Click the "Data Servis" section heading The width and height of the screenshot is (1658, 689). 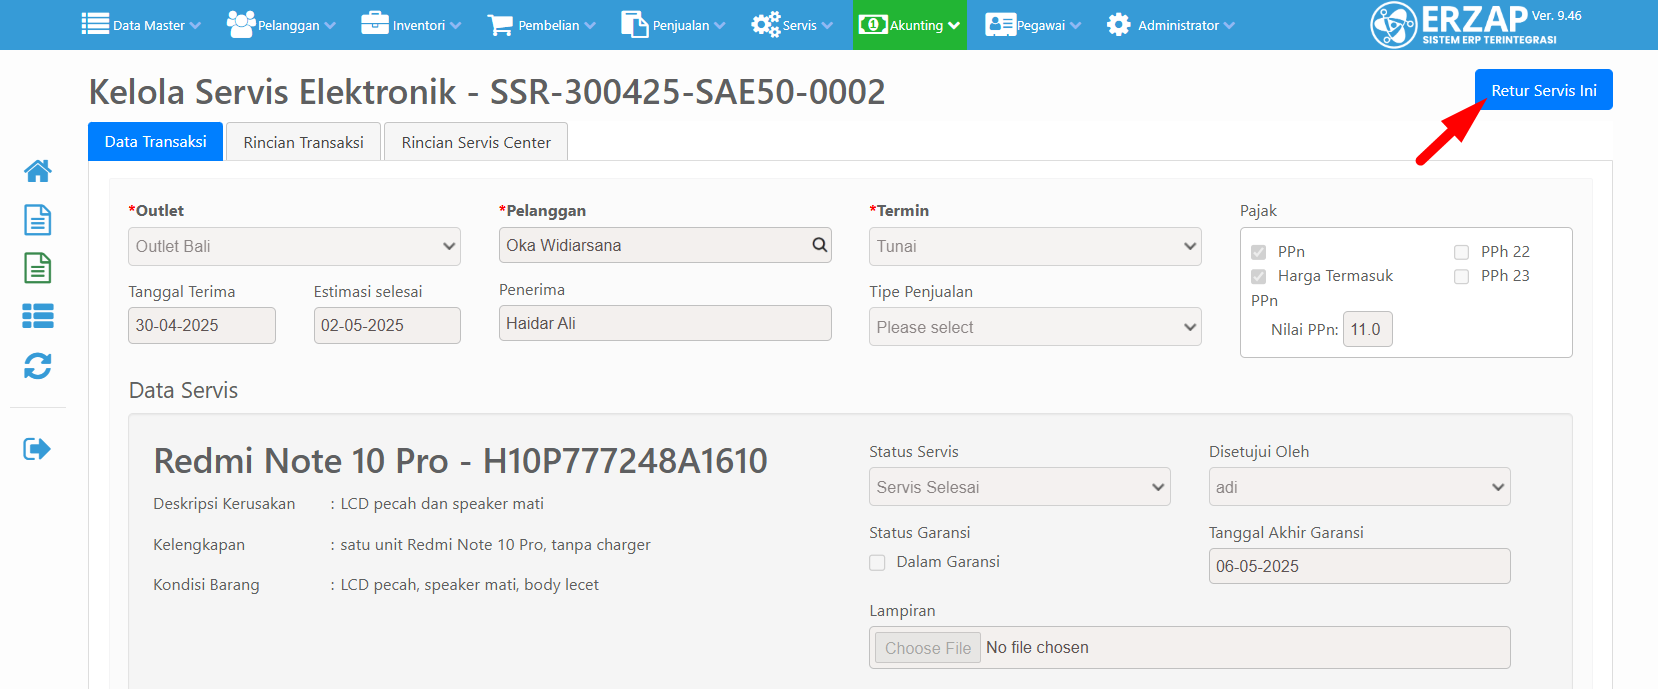click(x=183, y=390)
